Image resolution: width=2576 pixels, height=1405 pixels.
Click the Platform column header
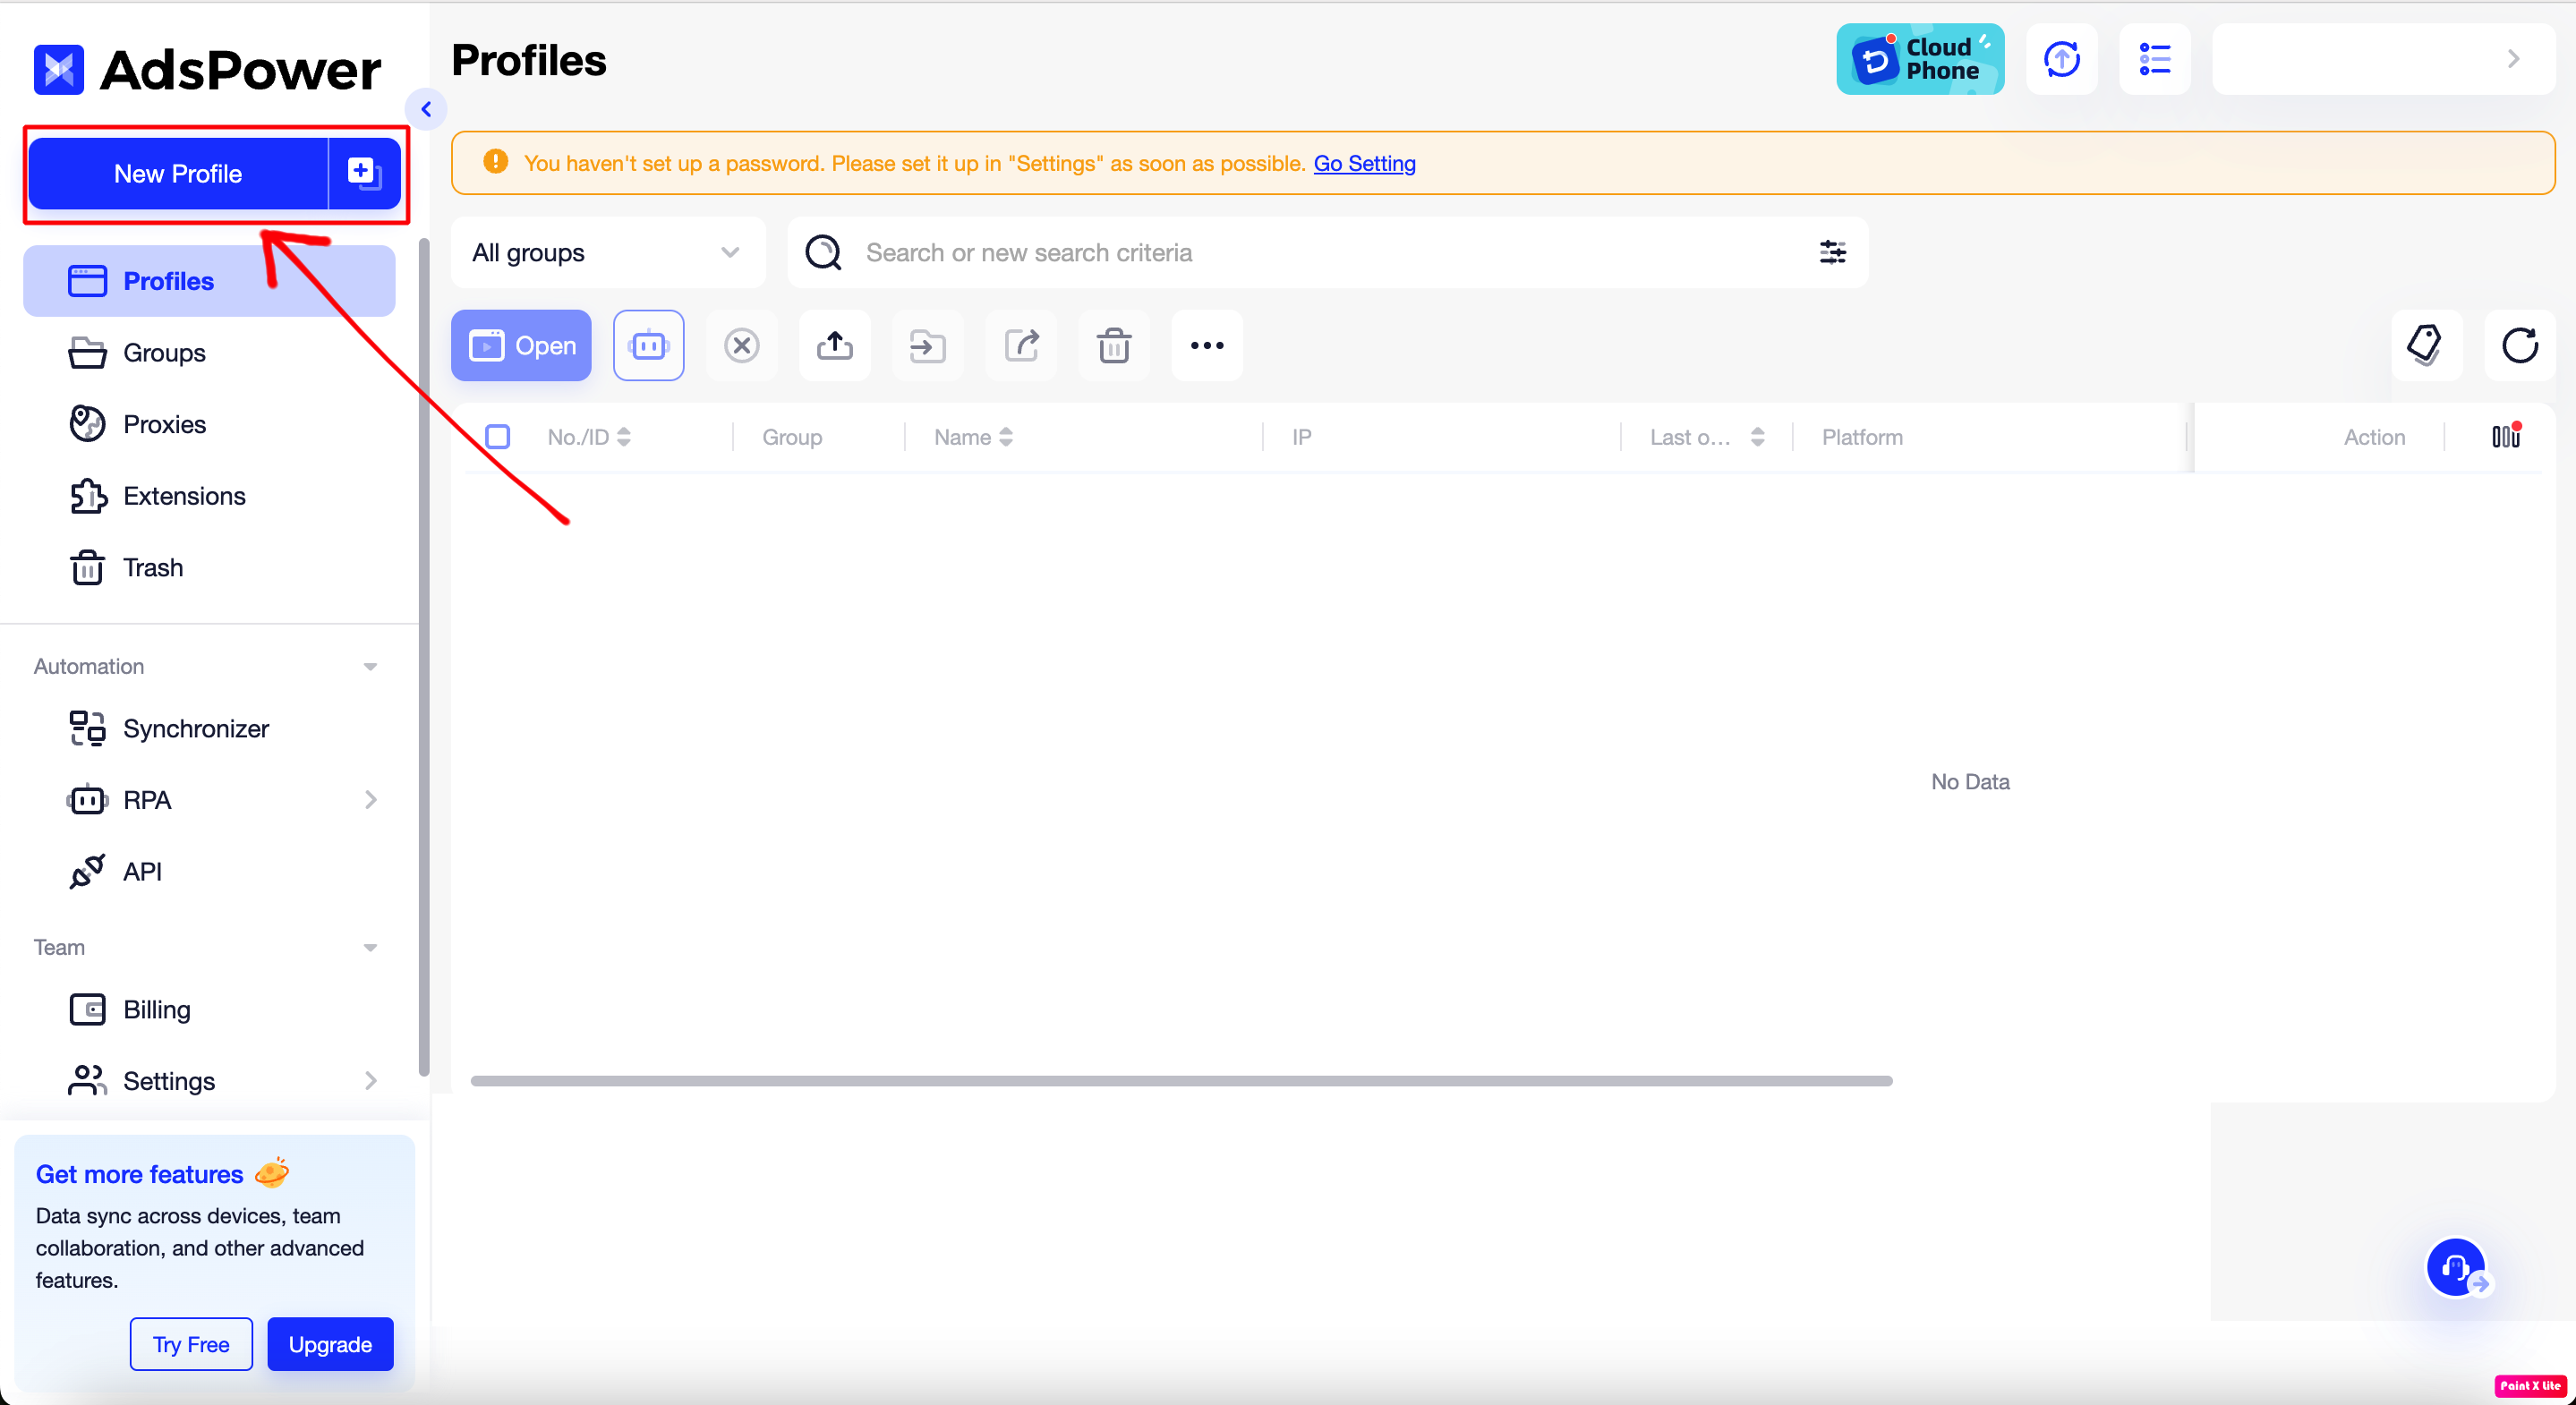point(1862,437)
